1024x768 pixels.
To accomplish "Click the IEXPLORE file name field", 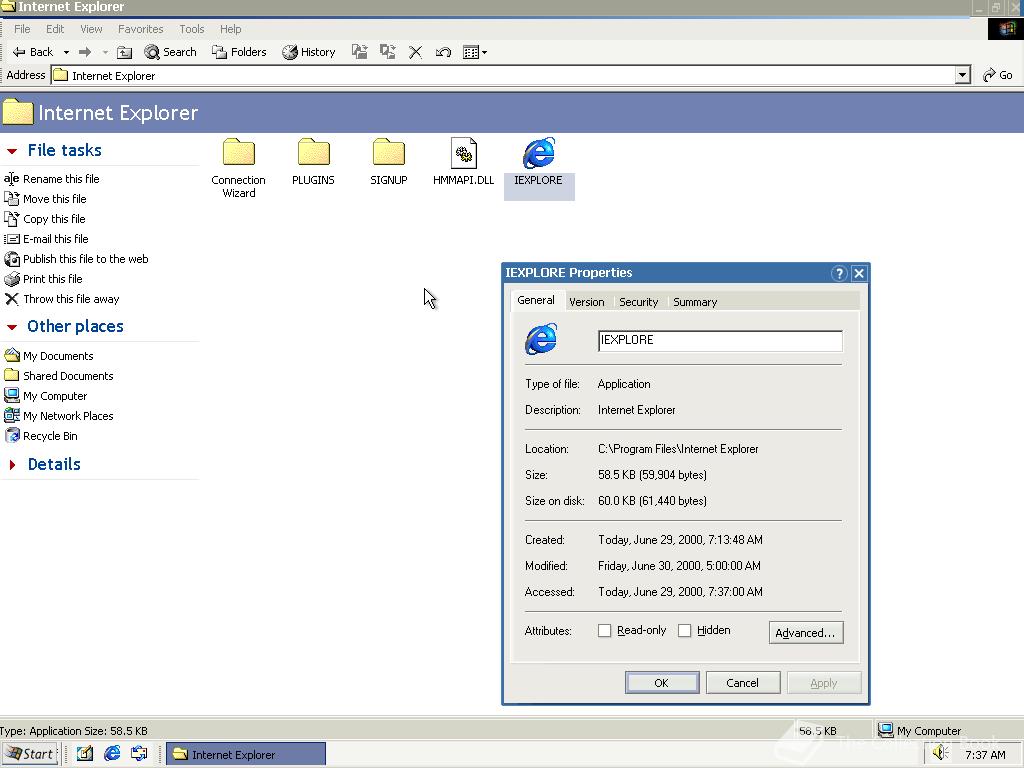I will [x=720, y=340].
